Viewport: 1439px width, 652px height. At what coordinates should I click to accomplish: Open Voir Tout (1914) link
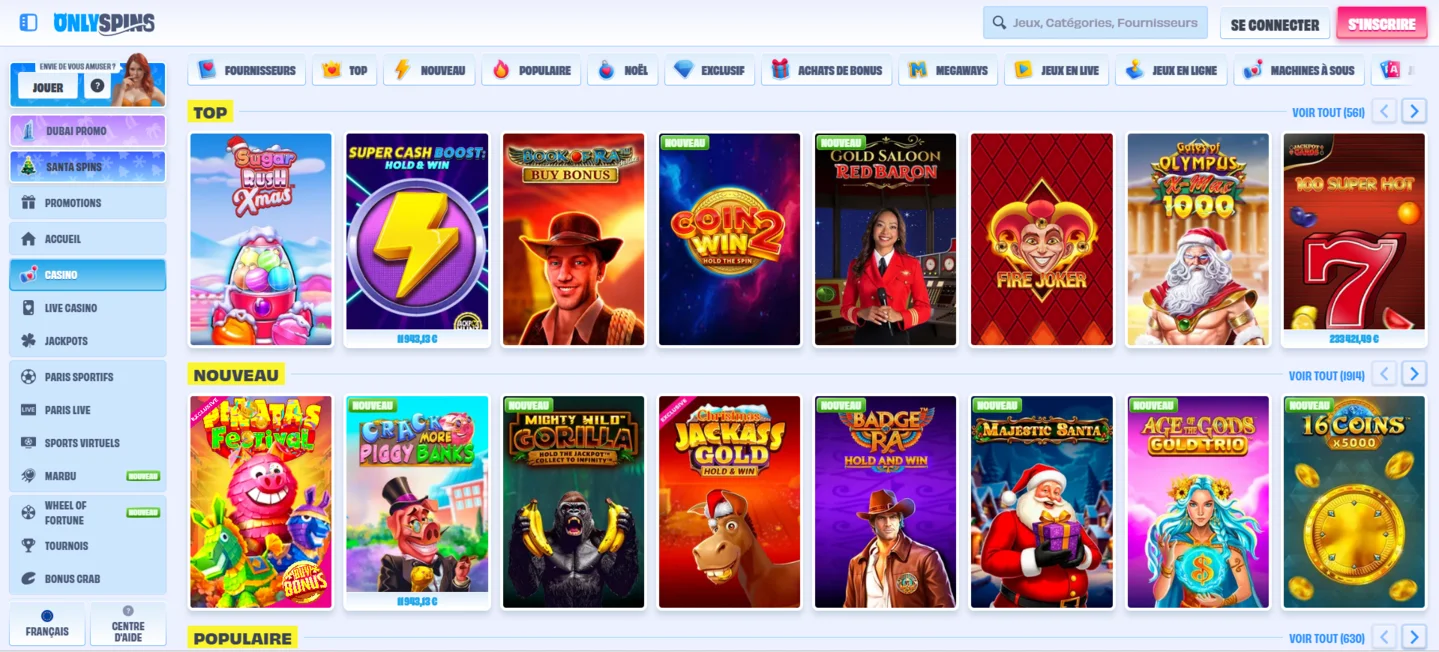(1327, 375)
